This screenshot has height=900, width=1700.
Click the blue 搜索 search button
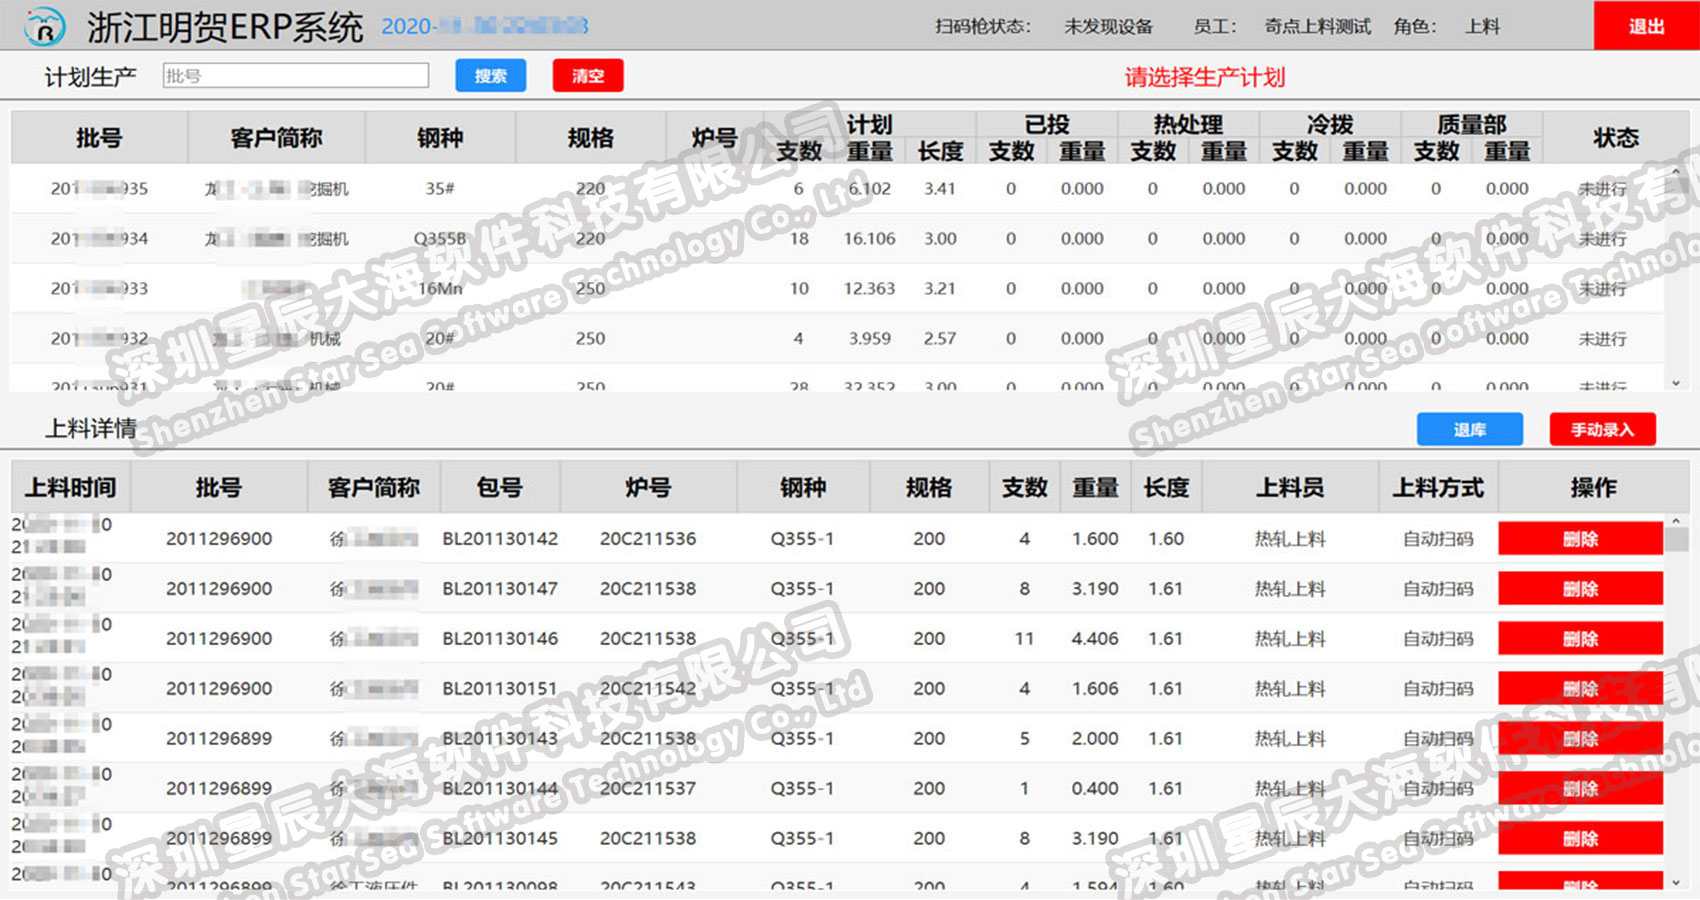[491, 76]
